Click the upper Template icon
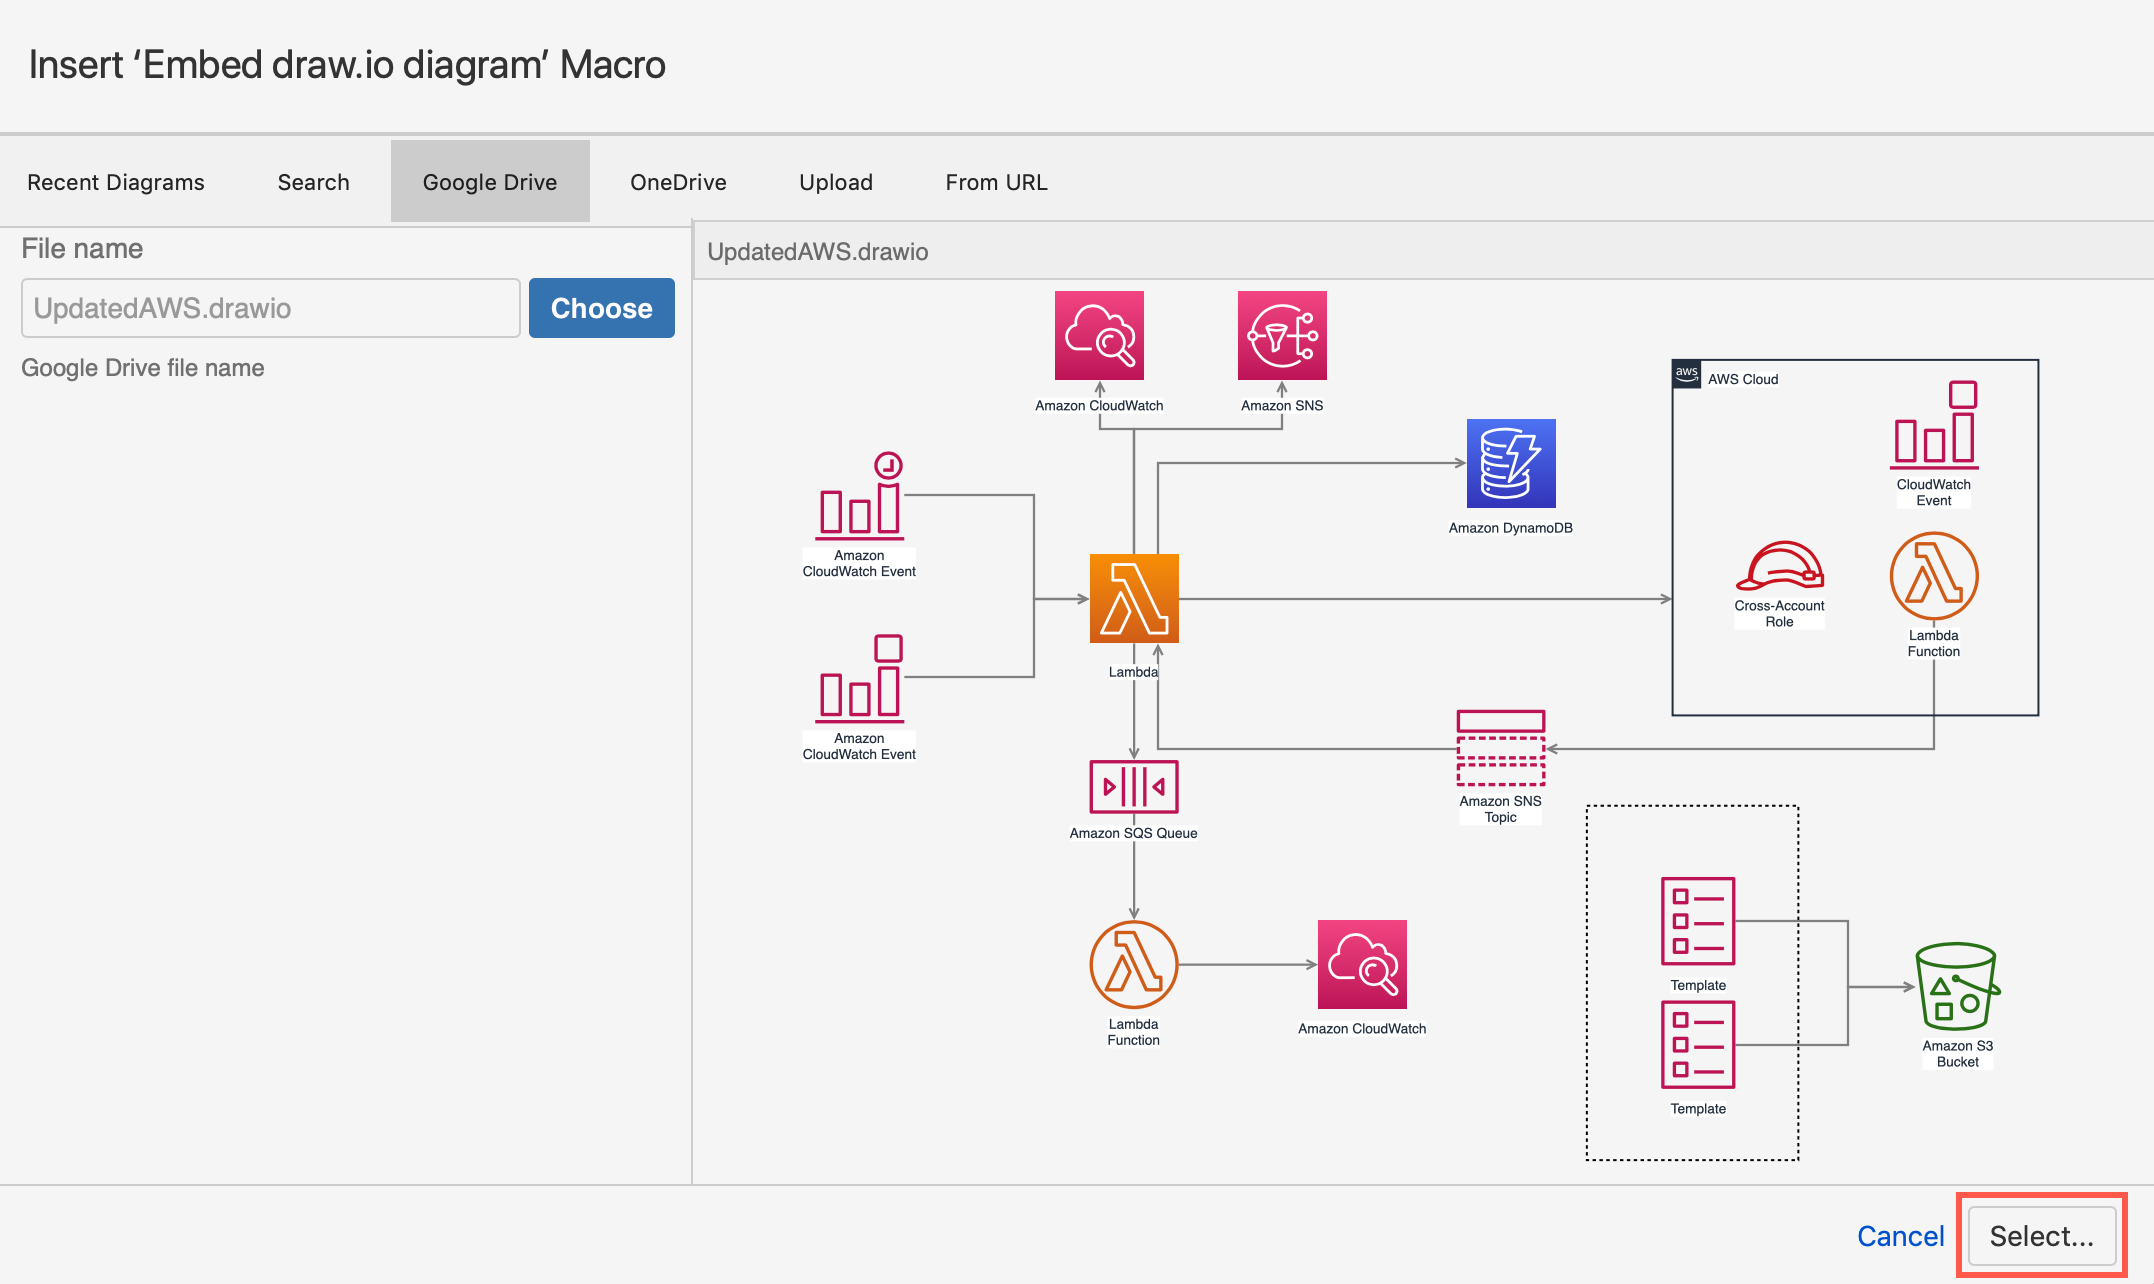 point(1697,920)
